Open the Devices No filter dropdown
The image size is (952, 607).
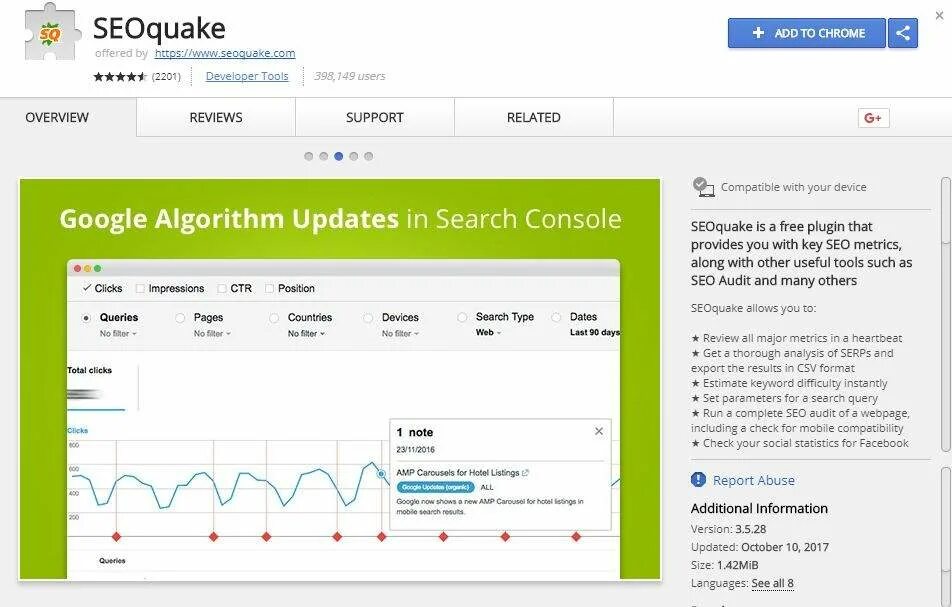[x=400, y=333]
